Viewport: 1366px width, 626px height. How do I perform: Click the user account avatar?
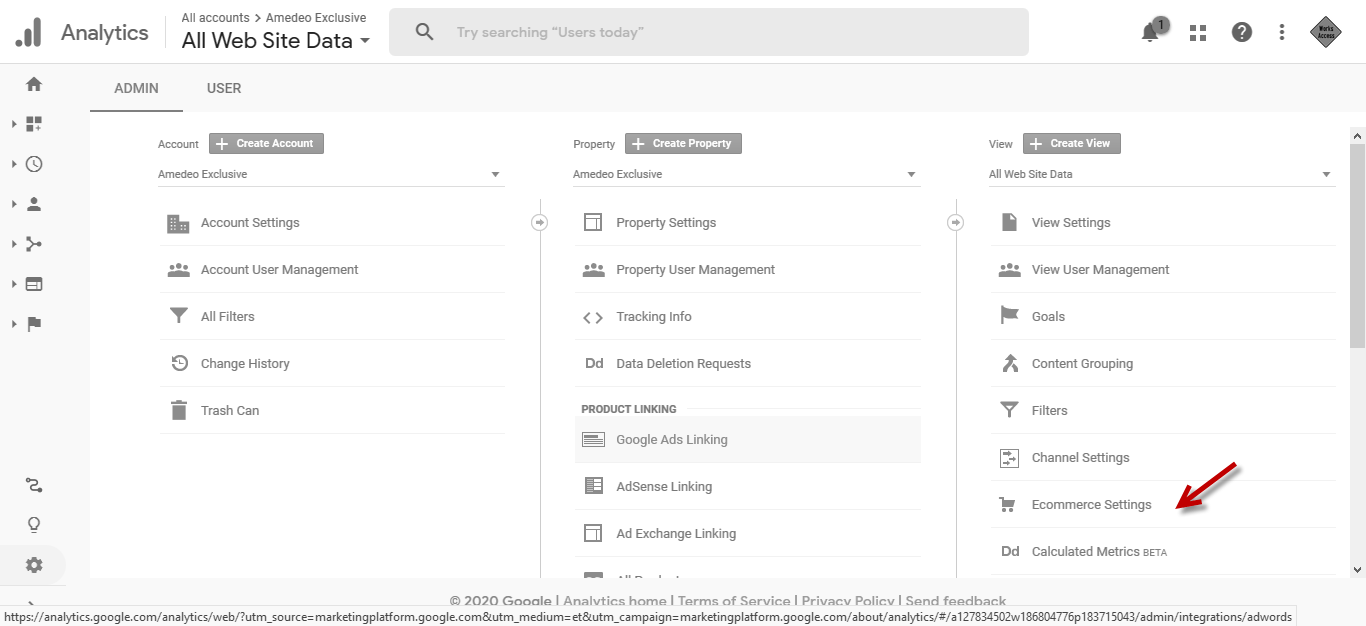(x=1325, y=32)
